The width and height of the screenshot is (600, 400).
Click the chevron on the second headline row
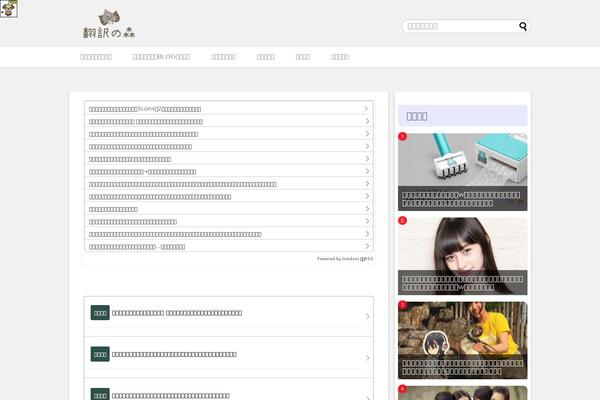pyautogui.click(x=367, y=121)
